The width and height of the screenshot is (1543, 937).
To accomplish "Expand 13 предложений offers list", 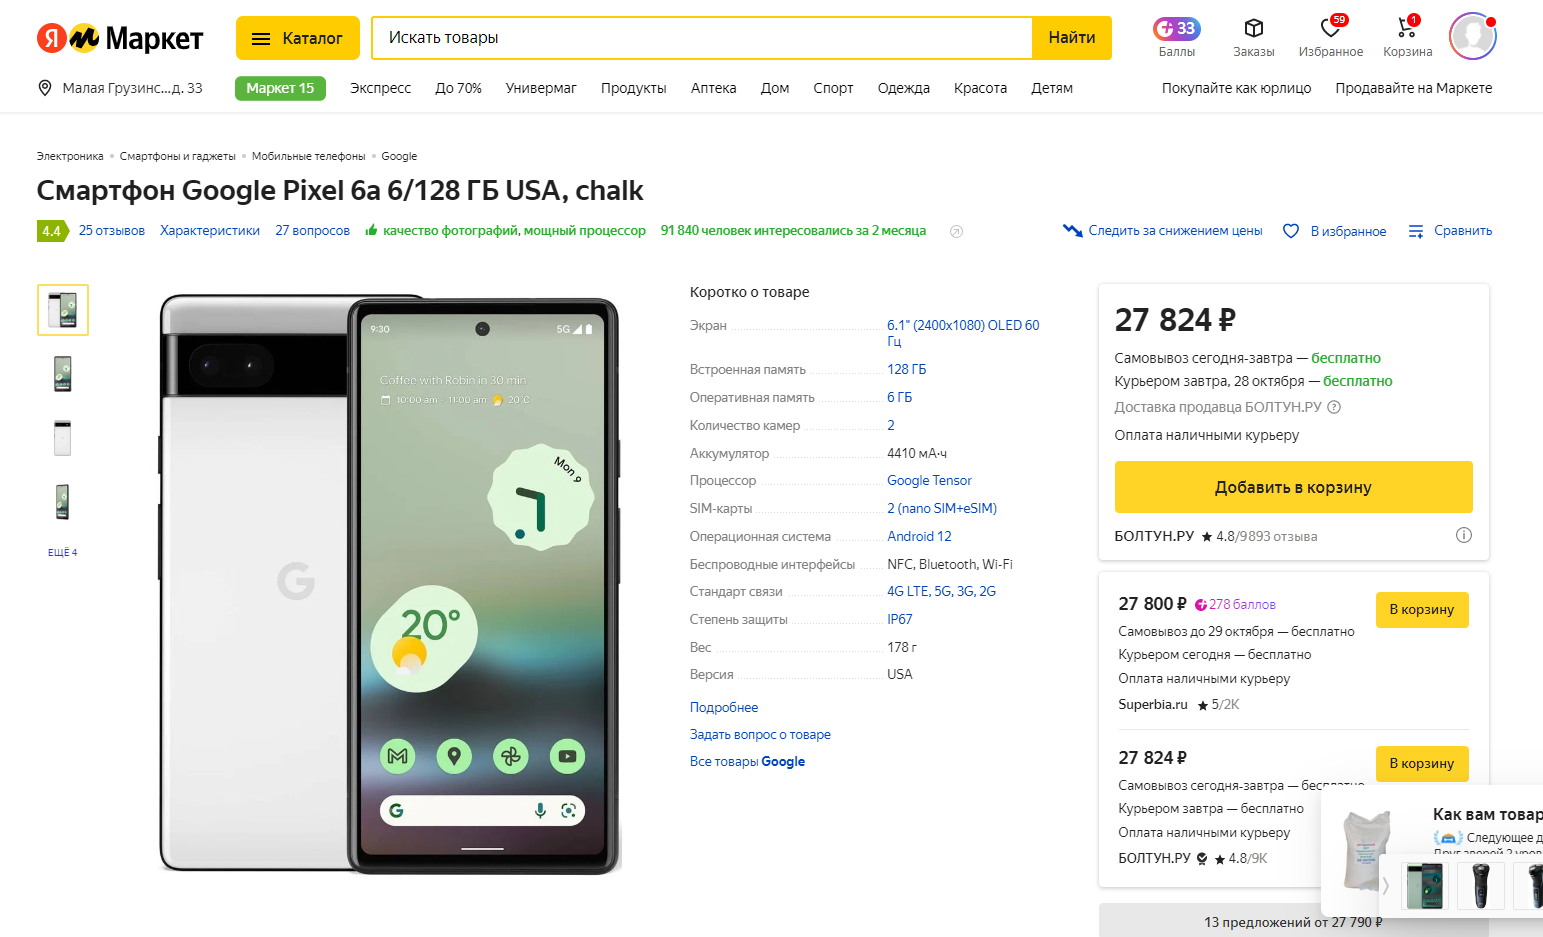I will click(x=1292, y=922).
